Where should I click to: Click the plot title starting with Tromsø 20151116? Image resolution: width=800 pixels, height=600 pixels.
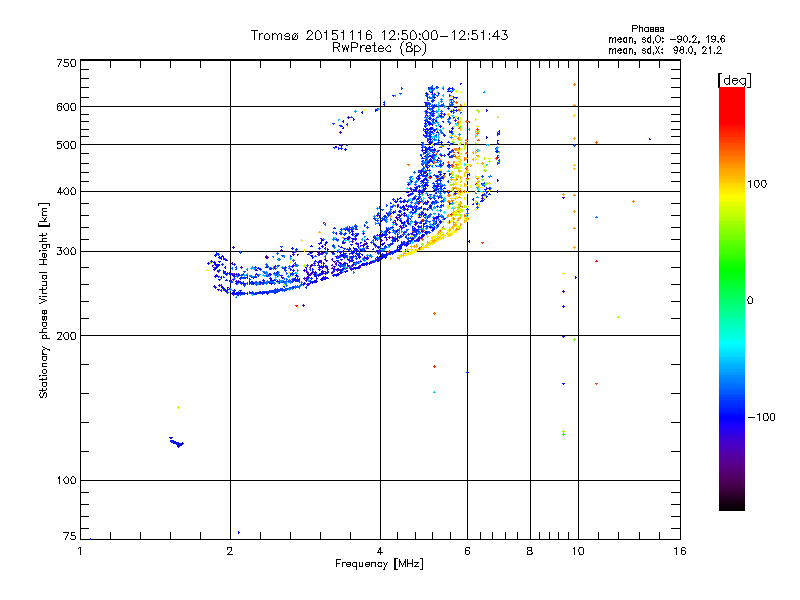(x=379, y=35)
